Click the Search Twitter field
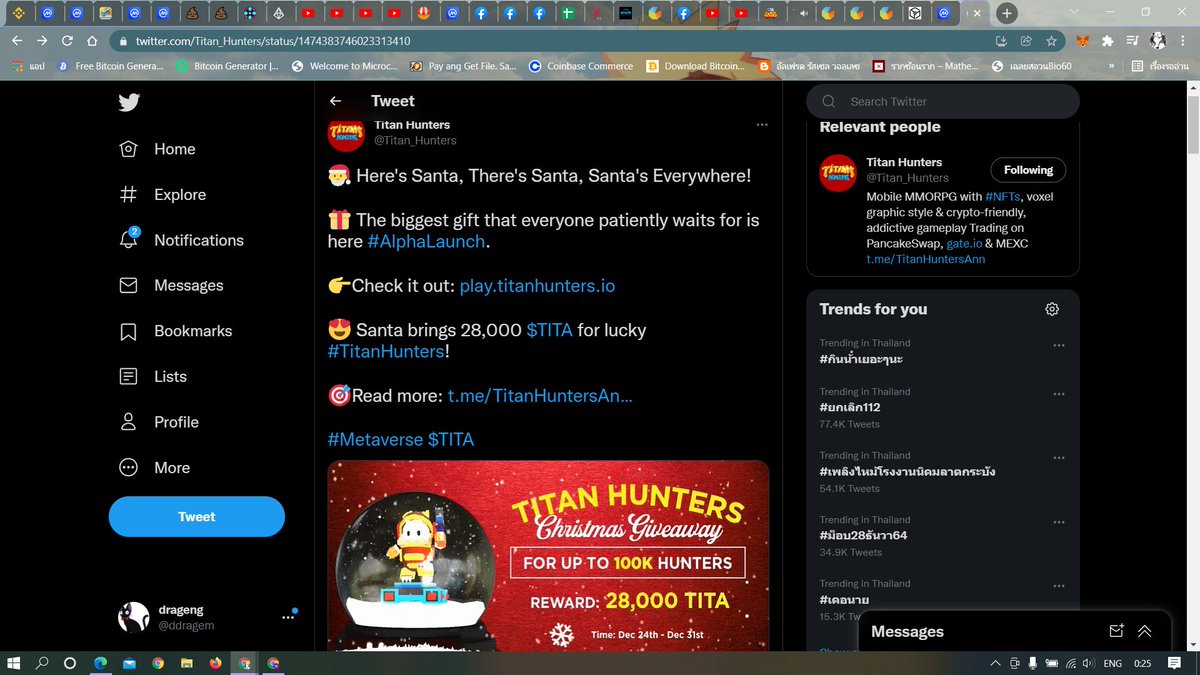Viewport: 1200px width, 675px height. (943, 101)
